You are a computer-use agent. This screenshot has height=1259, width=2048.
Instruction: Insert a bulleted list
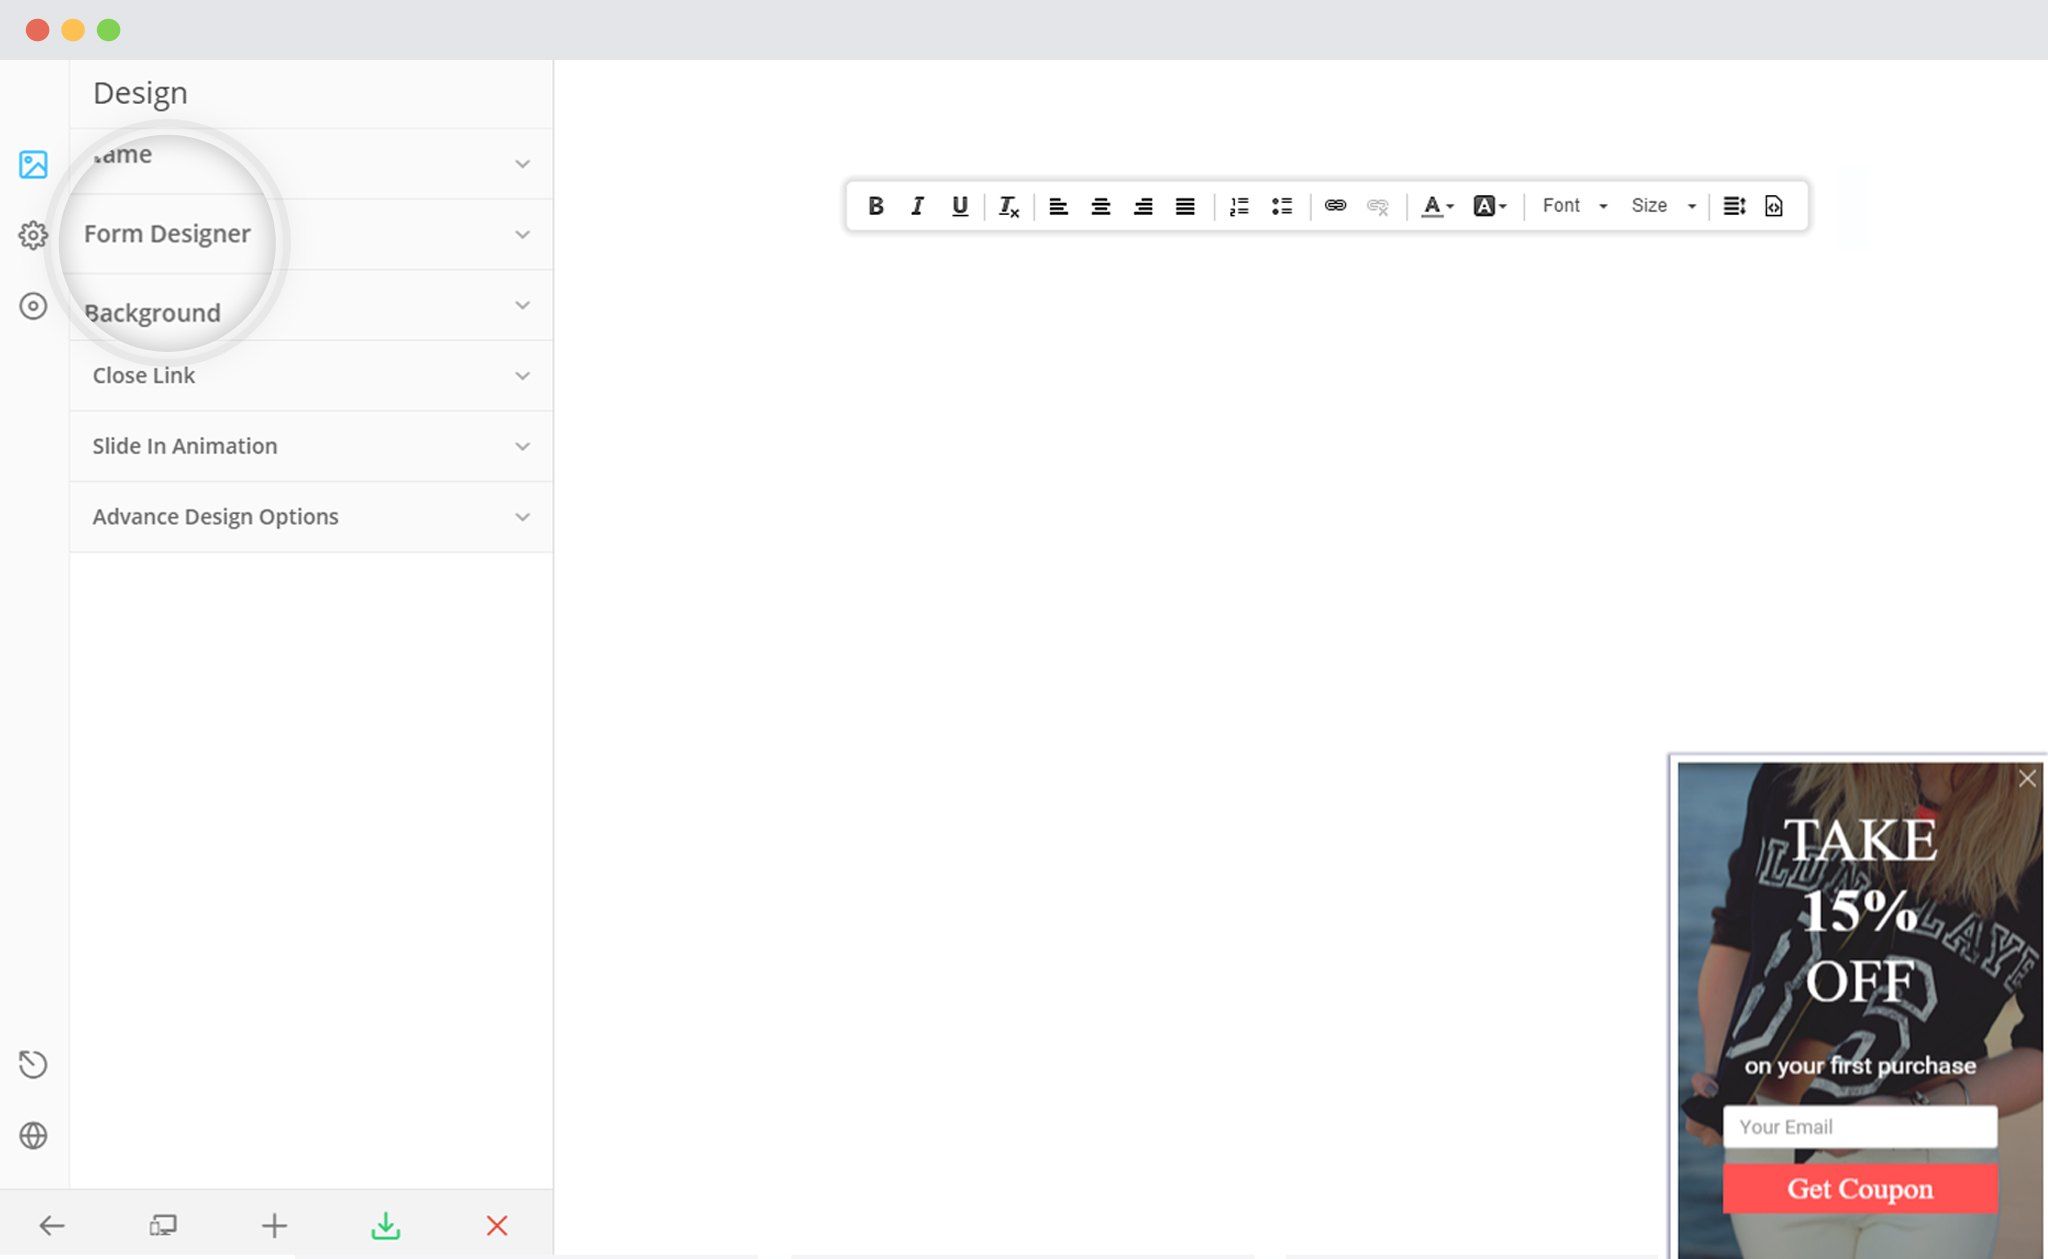pos(1282,206)
